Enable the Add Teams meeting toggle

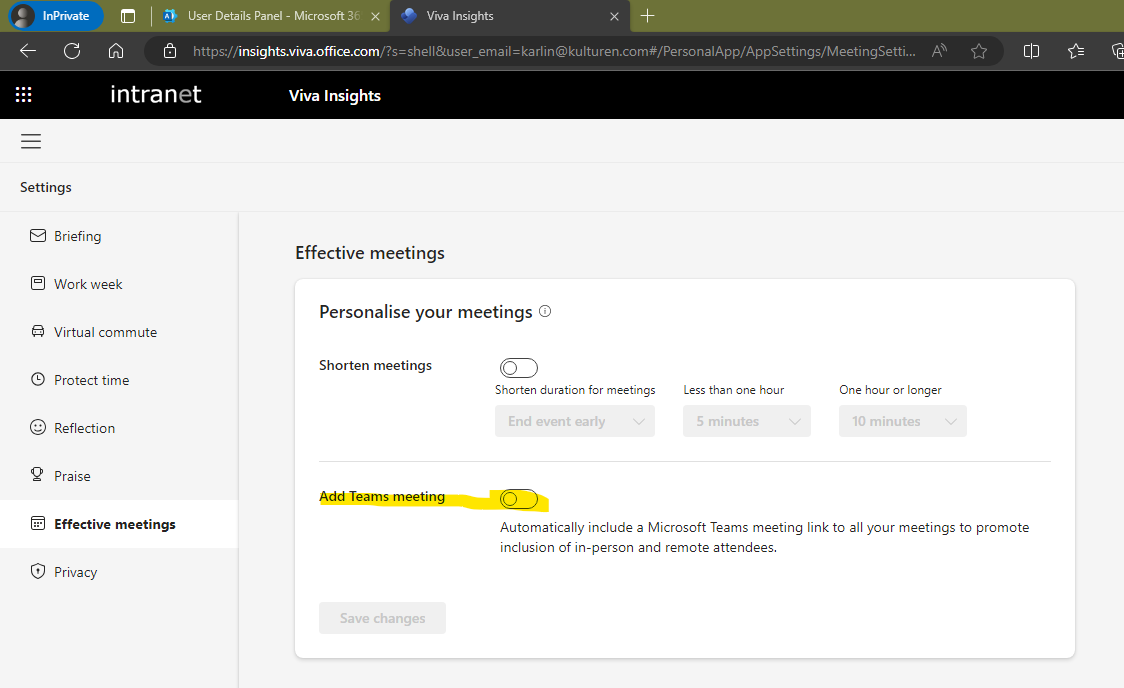click(x=519, y=499)
